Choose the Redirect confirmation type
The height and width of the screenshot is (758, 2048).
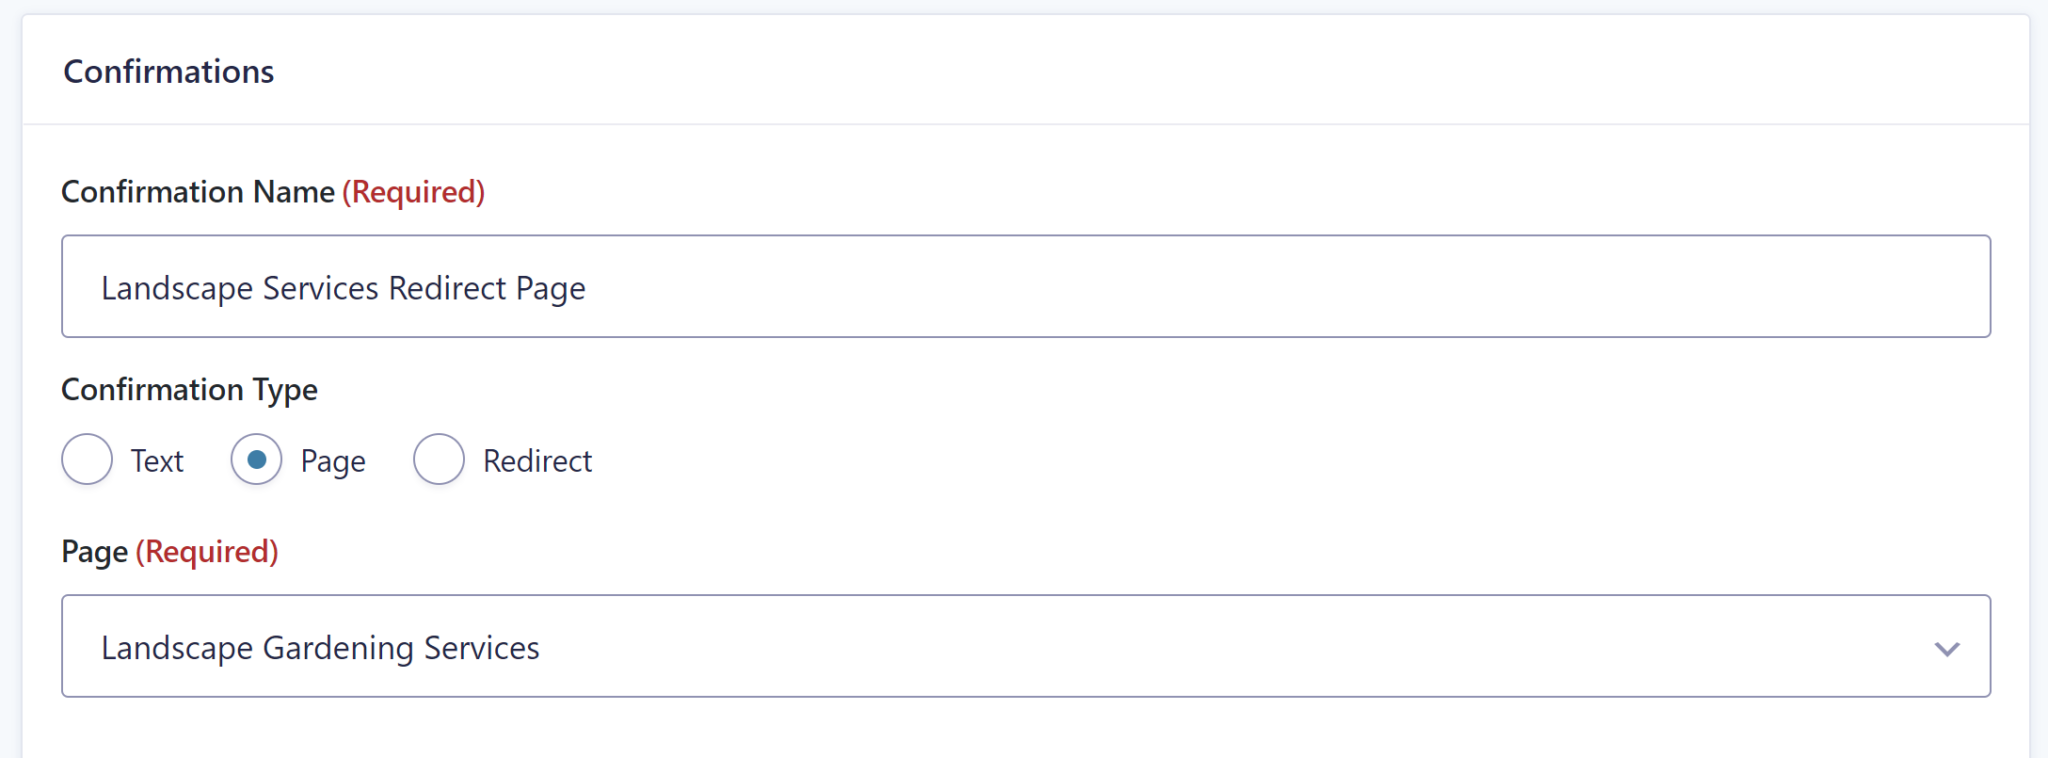438,460
